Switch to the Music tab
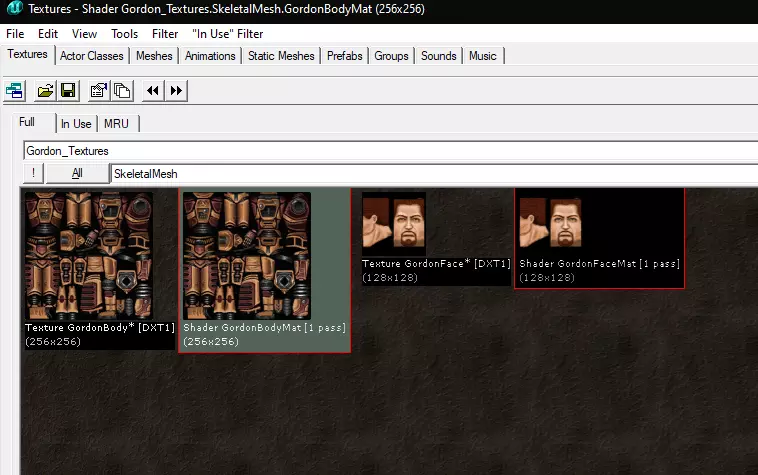Viewport: 758px width, 475px height. coord(482,56)
